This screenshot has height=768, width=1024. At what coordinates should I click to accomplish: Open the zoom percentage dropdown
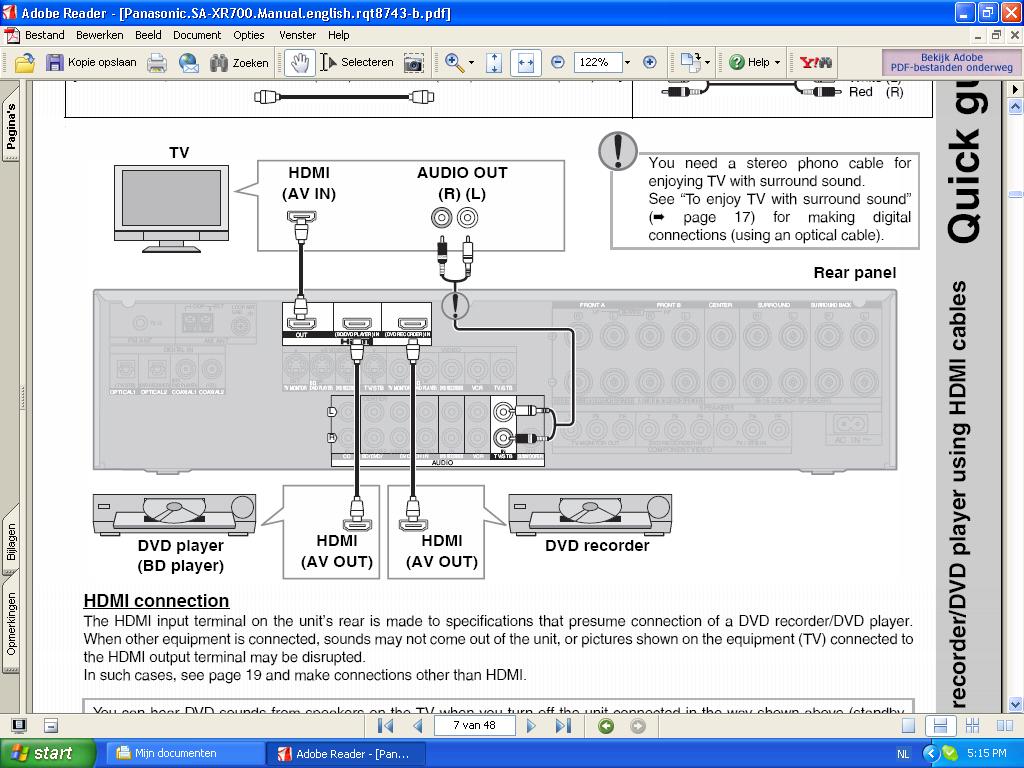[628, 63]
